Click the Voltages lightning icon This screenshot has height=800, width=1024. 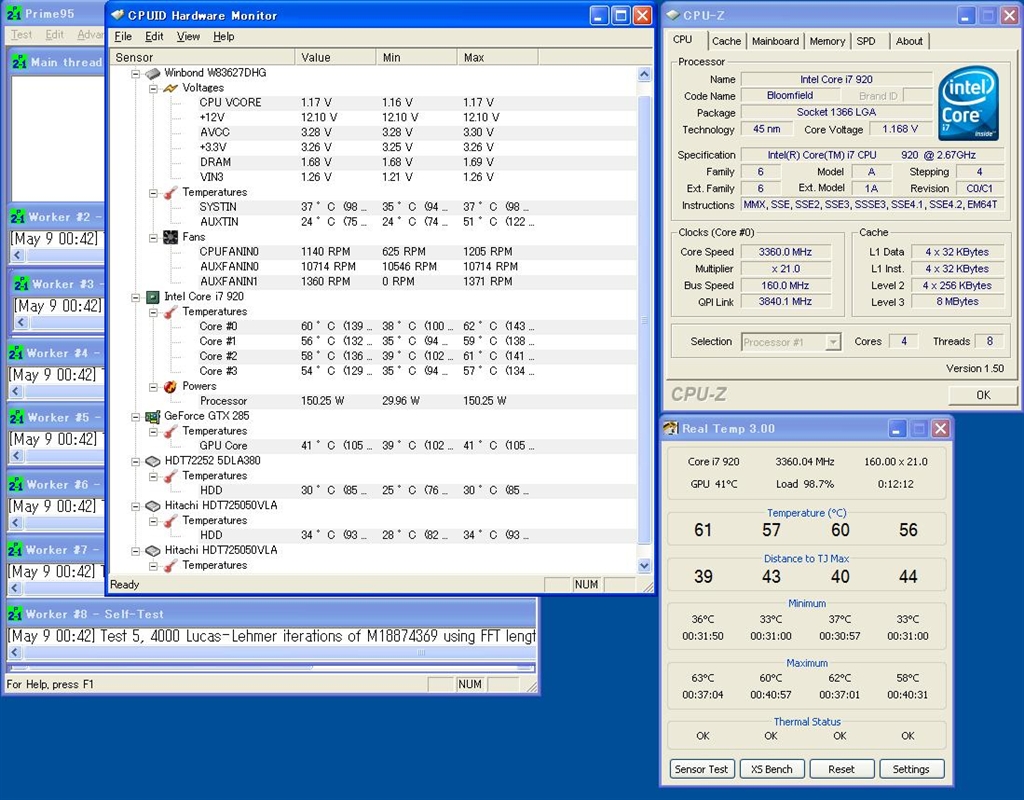171,88
